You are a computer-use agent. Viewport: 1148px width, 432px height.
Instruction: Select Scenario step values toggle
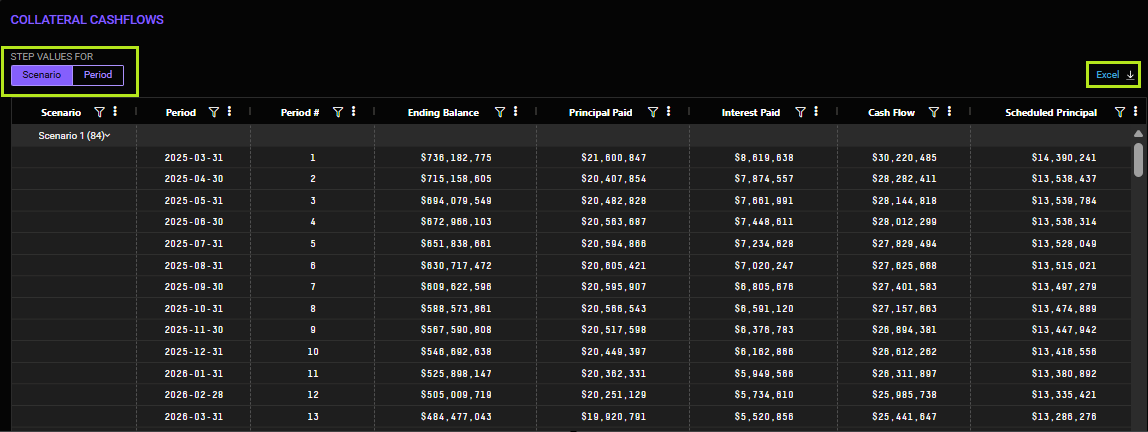[42, 75]
